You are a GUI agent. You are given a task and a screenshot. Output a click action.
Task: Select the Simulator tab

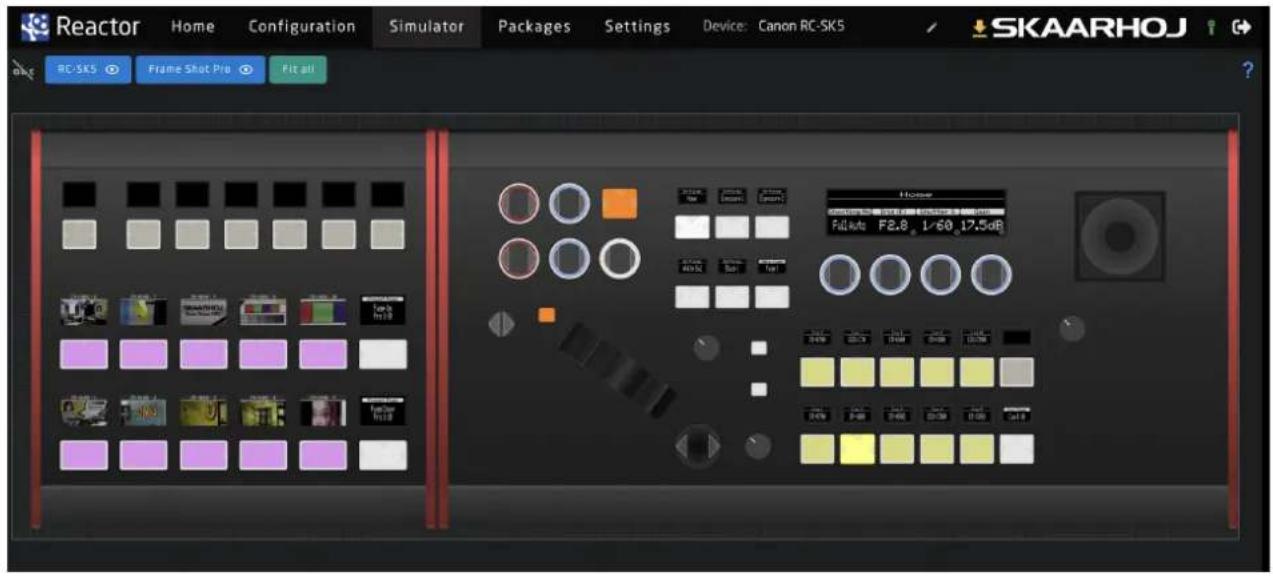click(426, 26)
